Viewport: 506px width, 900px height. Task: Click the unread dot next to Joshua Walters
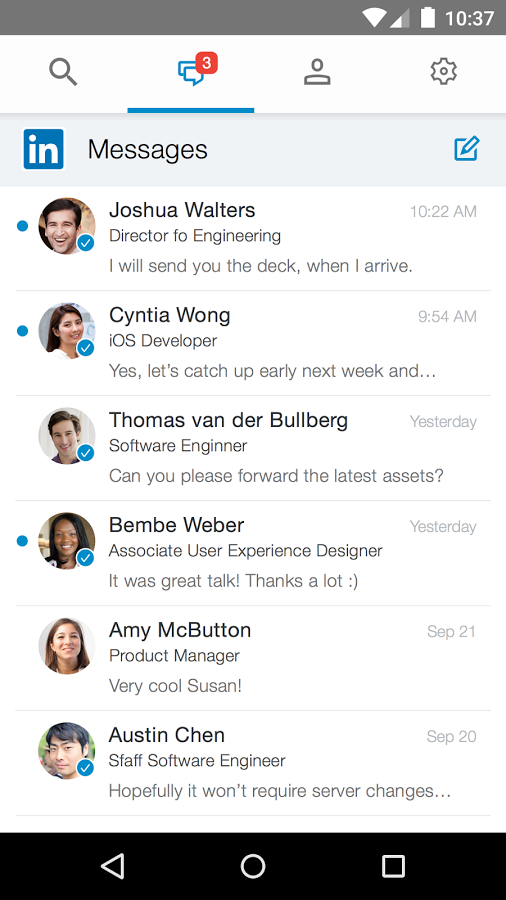pos(22,226)
